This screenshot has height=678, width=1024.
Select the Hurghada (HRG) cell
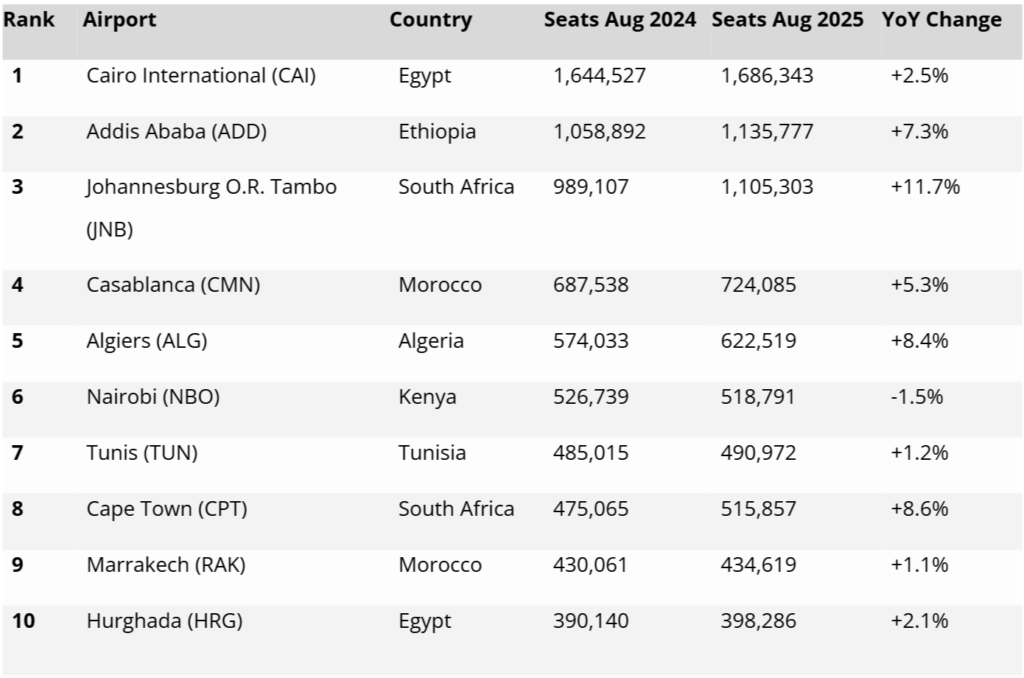(x=165, y=621)
